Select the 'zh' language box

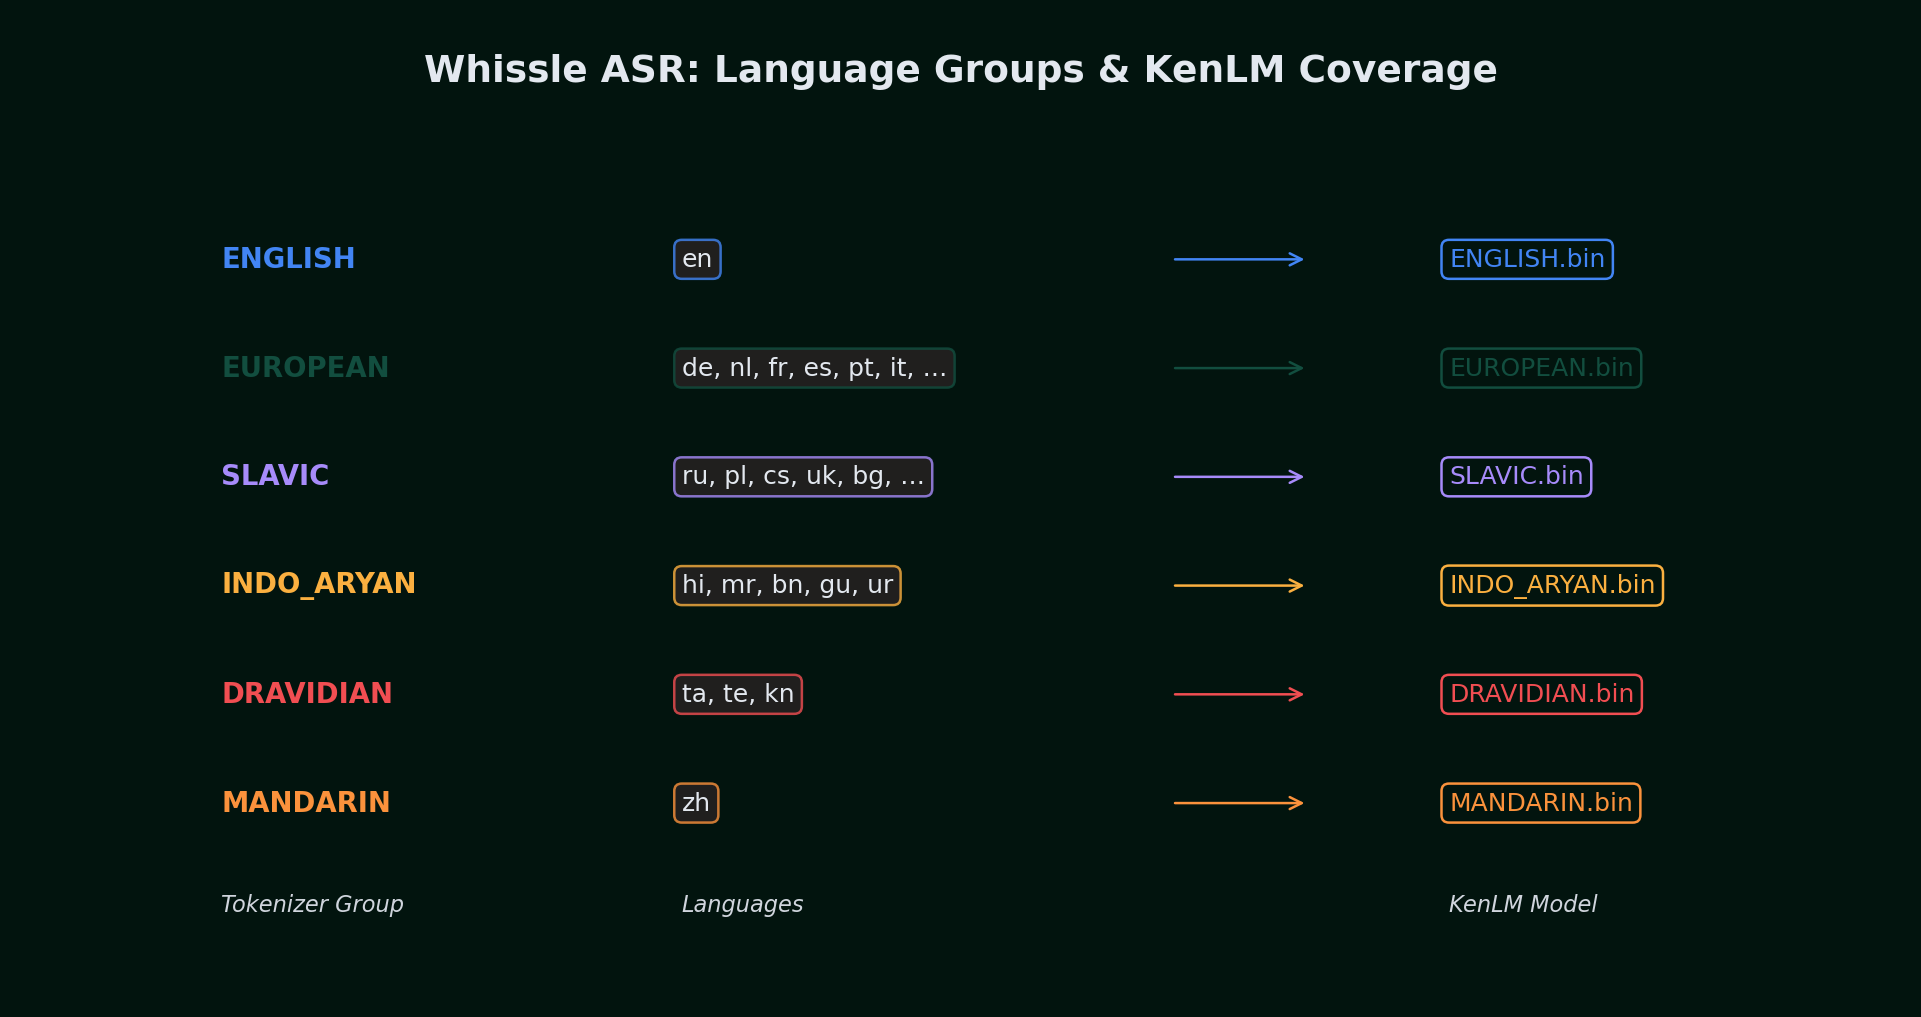[x=696, y=802]
